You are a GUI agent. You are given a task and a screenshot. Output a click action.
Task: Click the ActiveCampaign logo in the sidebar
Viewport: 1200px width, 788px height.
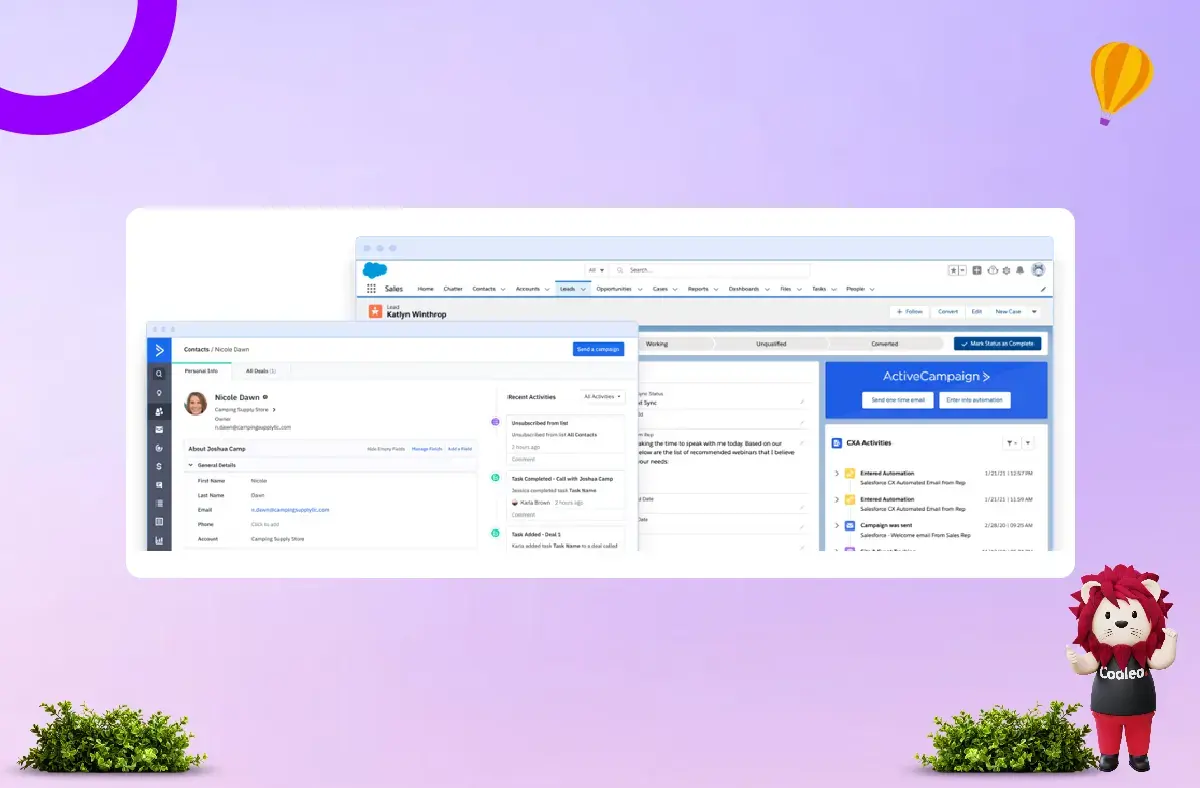[x=159, y=350]
